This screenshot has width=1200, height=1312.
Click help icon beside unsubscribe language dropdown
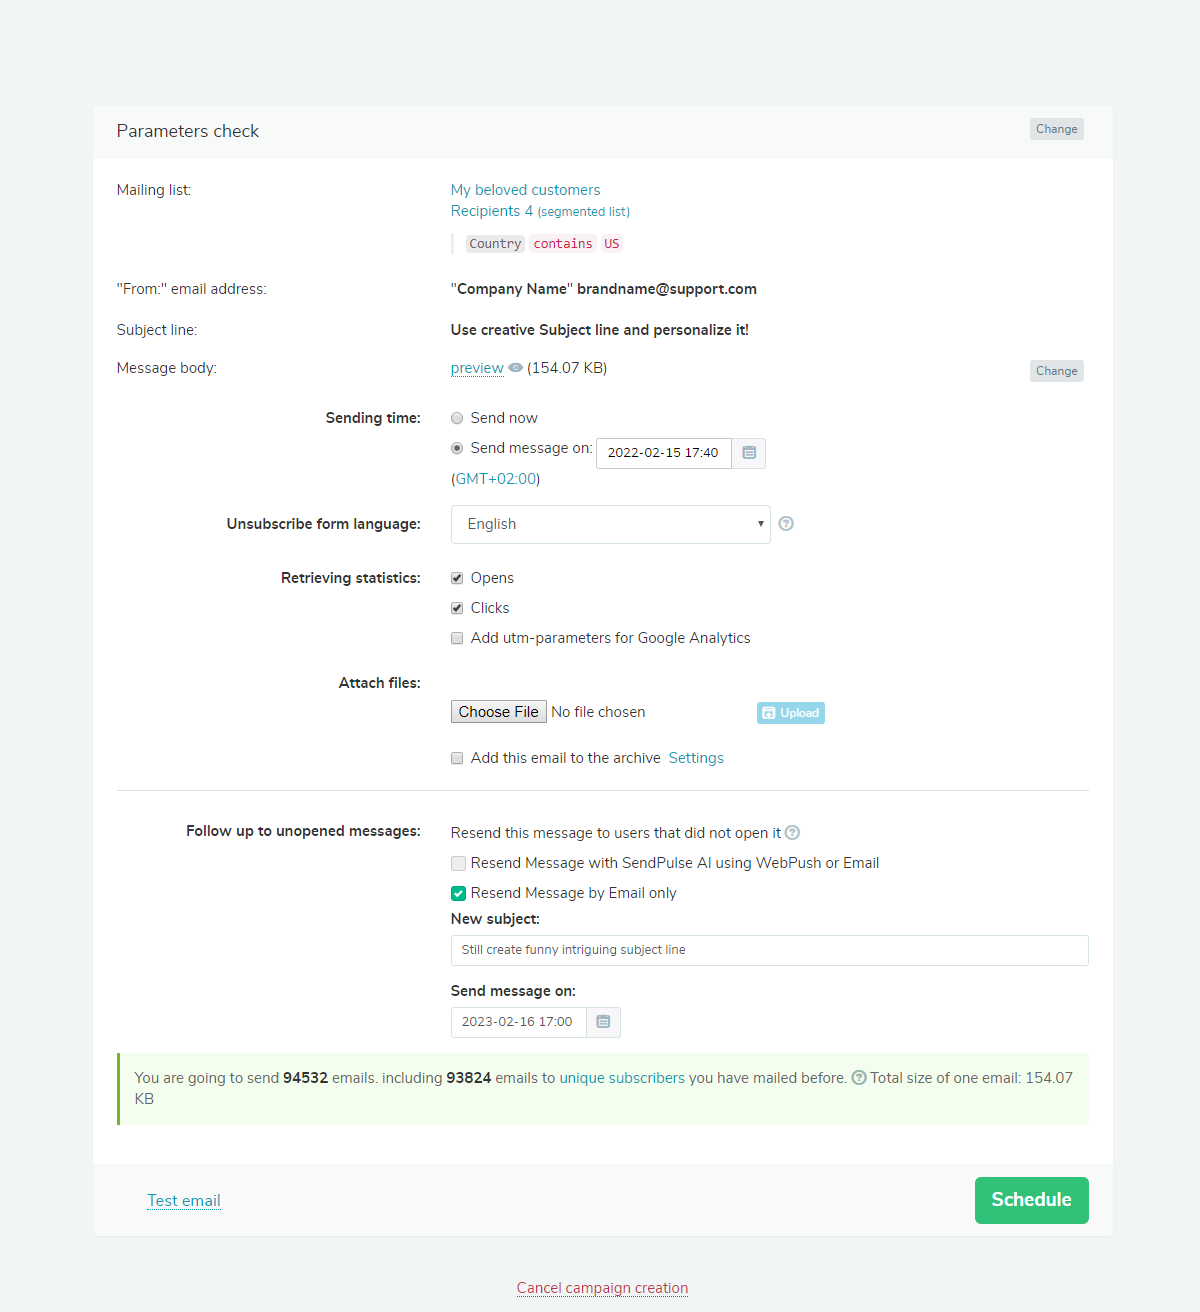(x=786, y=524)
